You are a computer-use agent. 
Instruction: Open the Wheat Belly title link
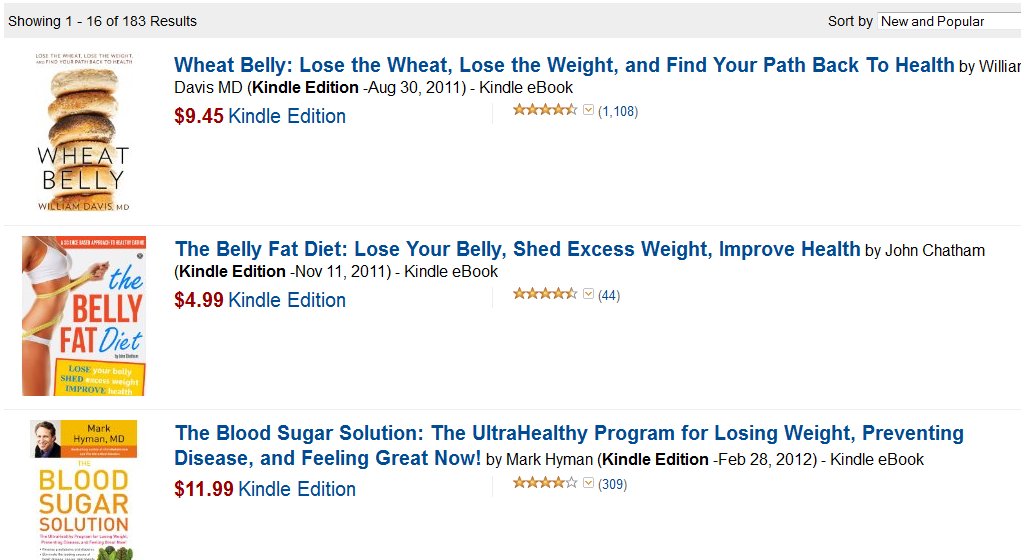point(564,65)
